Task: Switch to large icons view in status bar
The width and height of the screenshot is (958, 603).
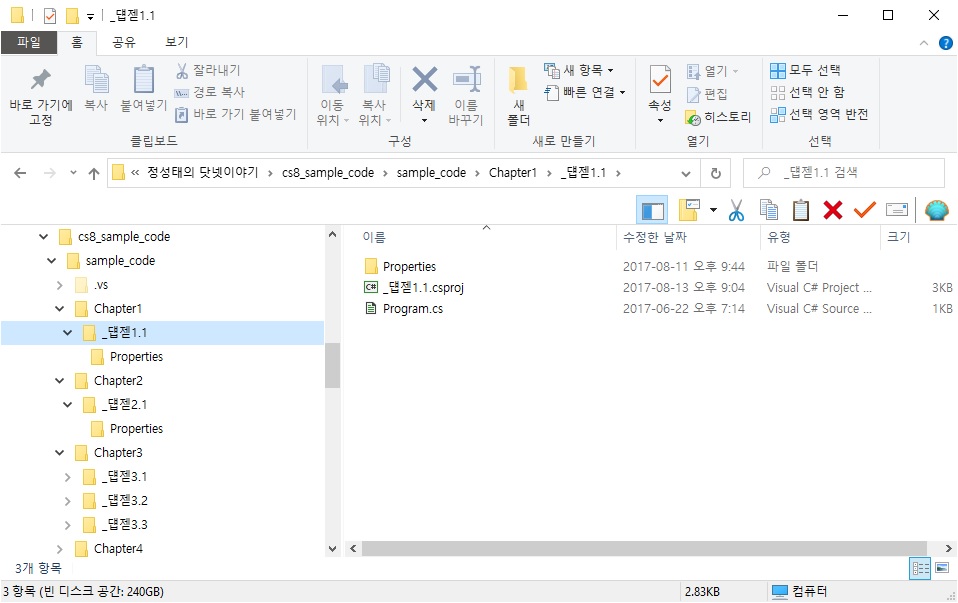Action: click(941, 568)
